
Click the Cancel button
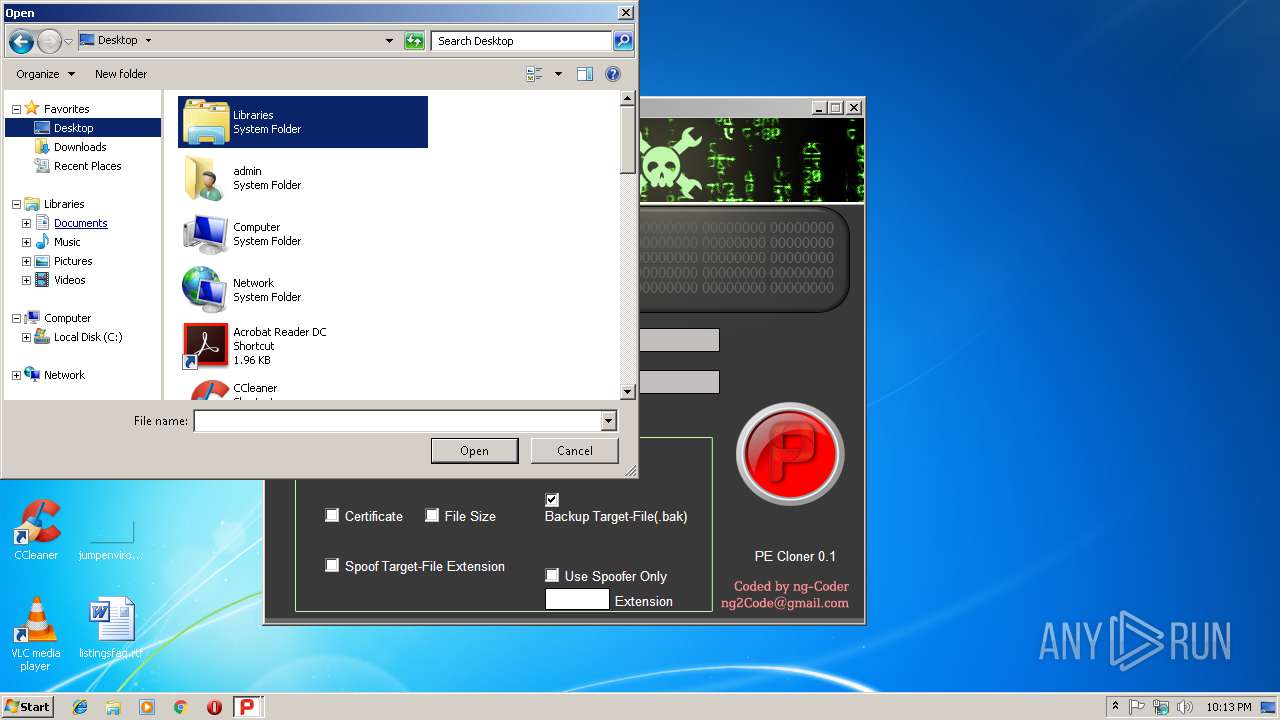(x=575, y=451)
